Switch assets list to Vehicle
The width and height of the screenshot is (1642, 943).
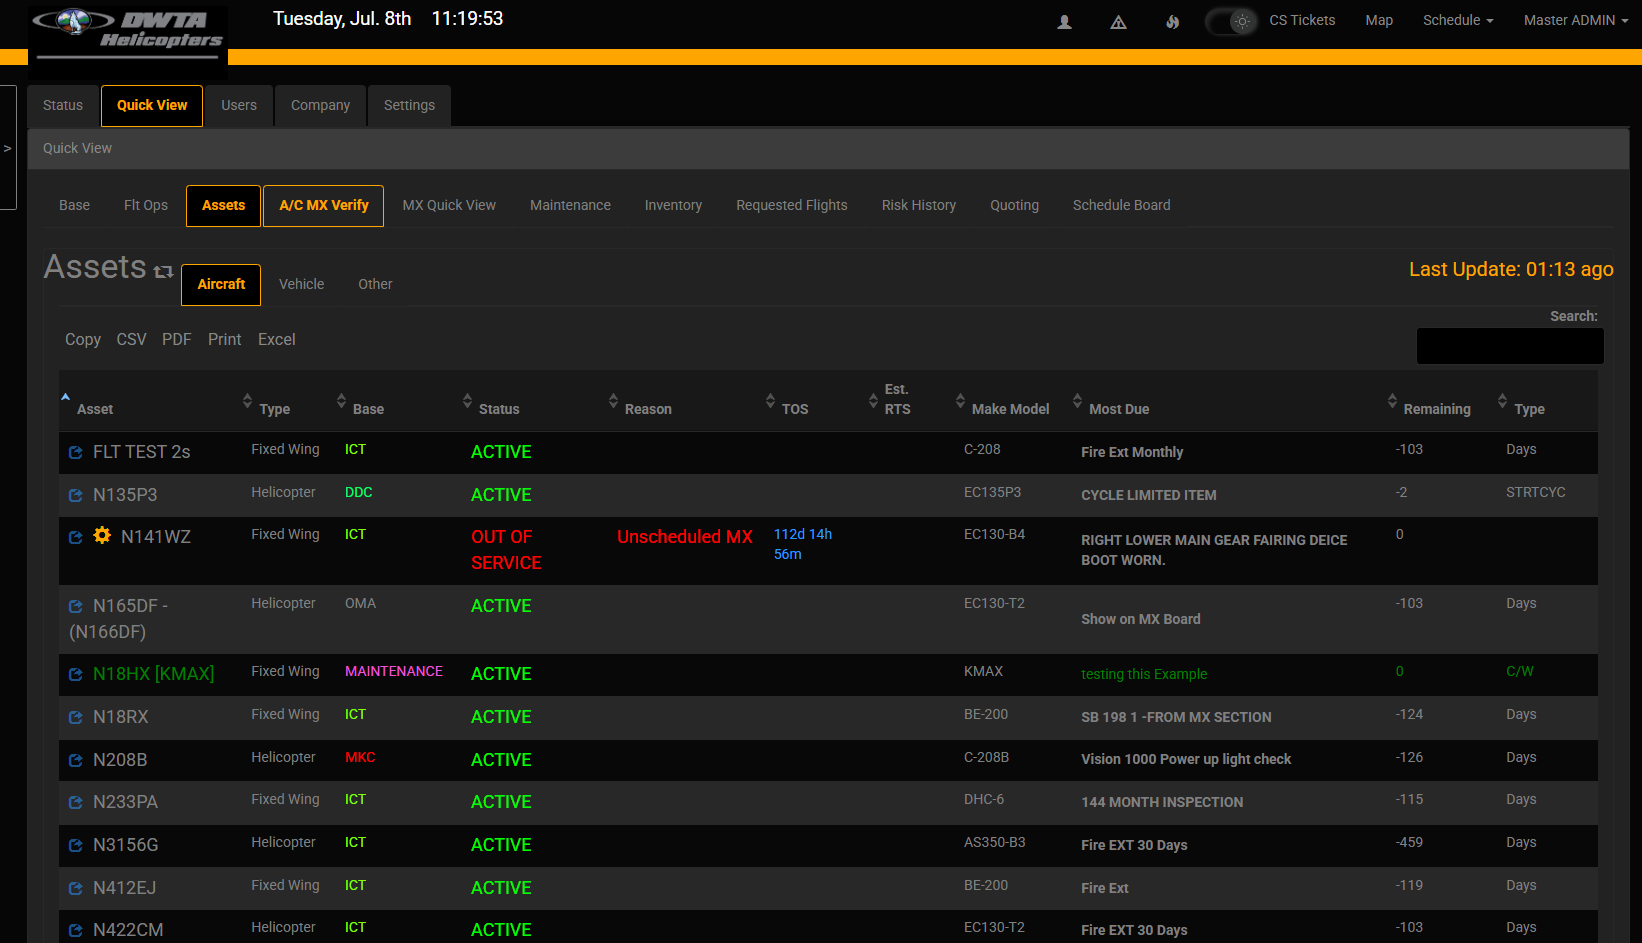point(301,284)
